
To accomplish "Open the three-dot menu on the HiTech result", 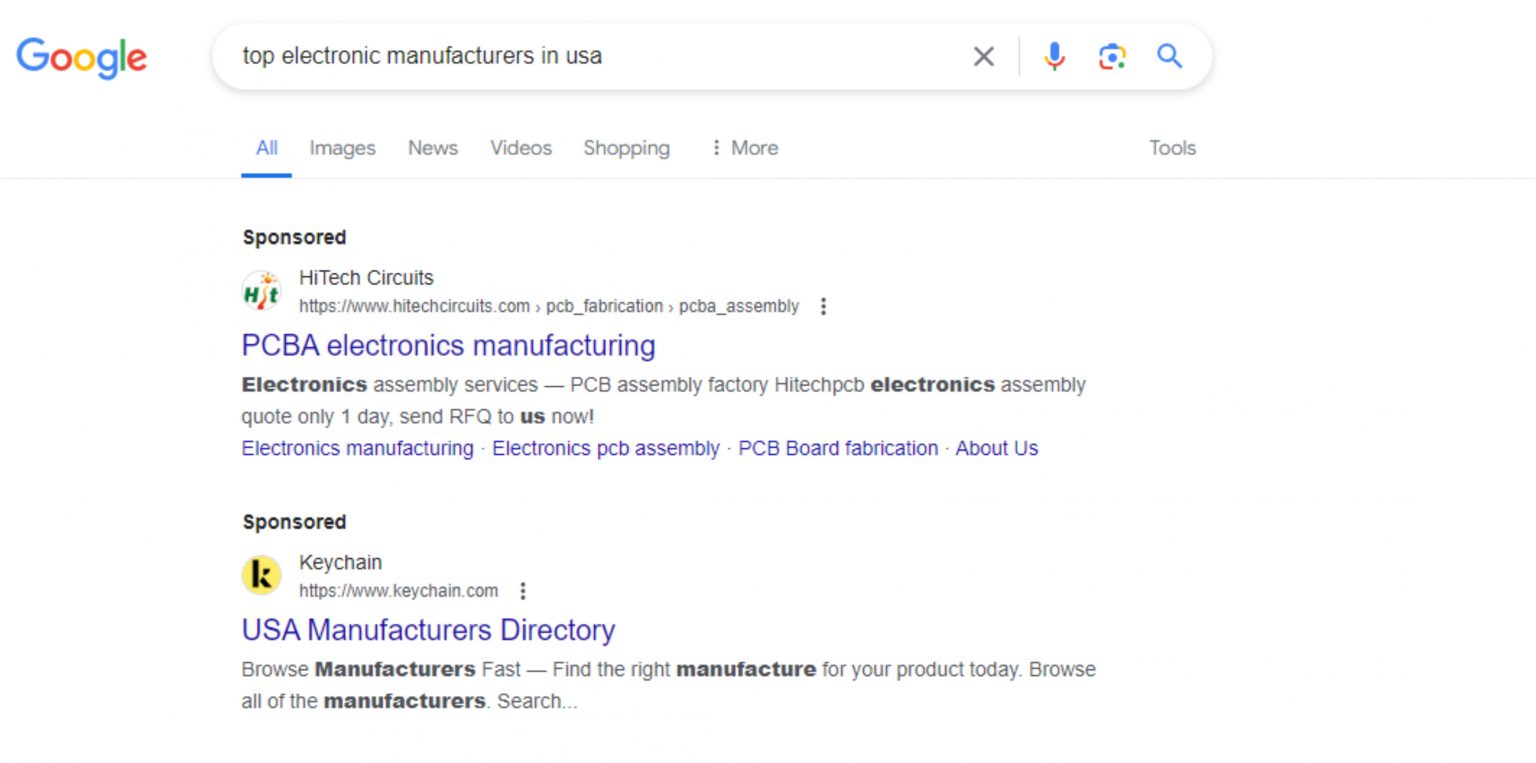I will (823, 307).
